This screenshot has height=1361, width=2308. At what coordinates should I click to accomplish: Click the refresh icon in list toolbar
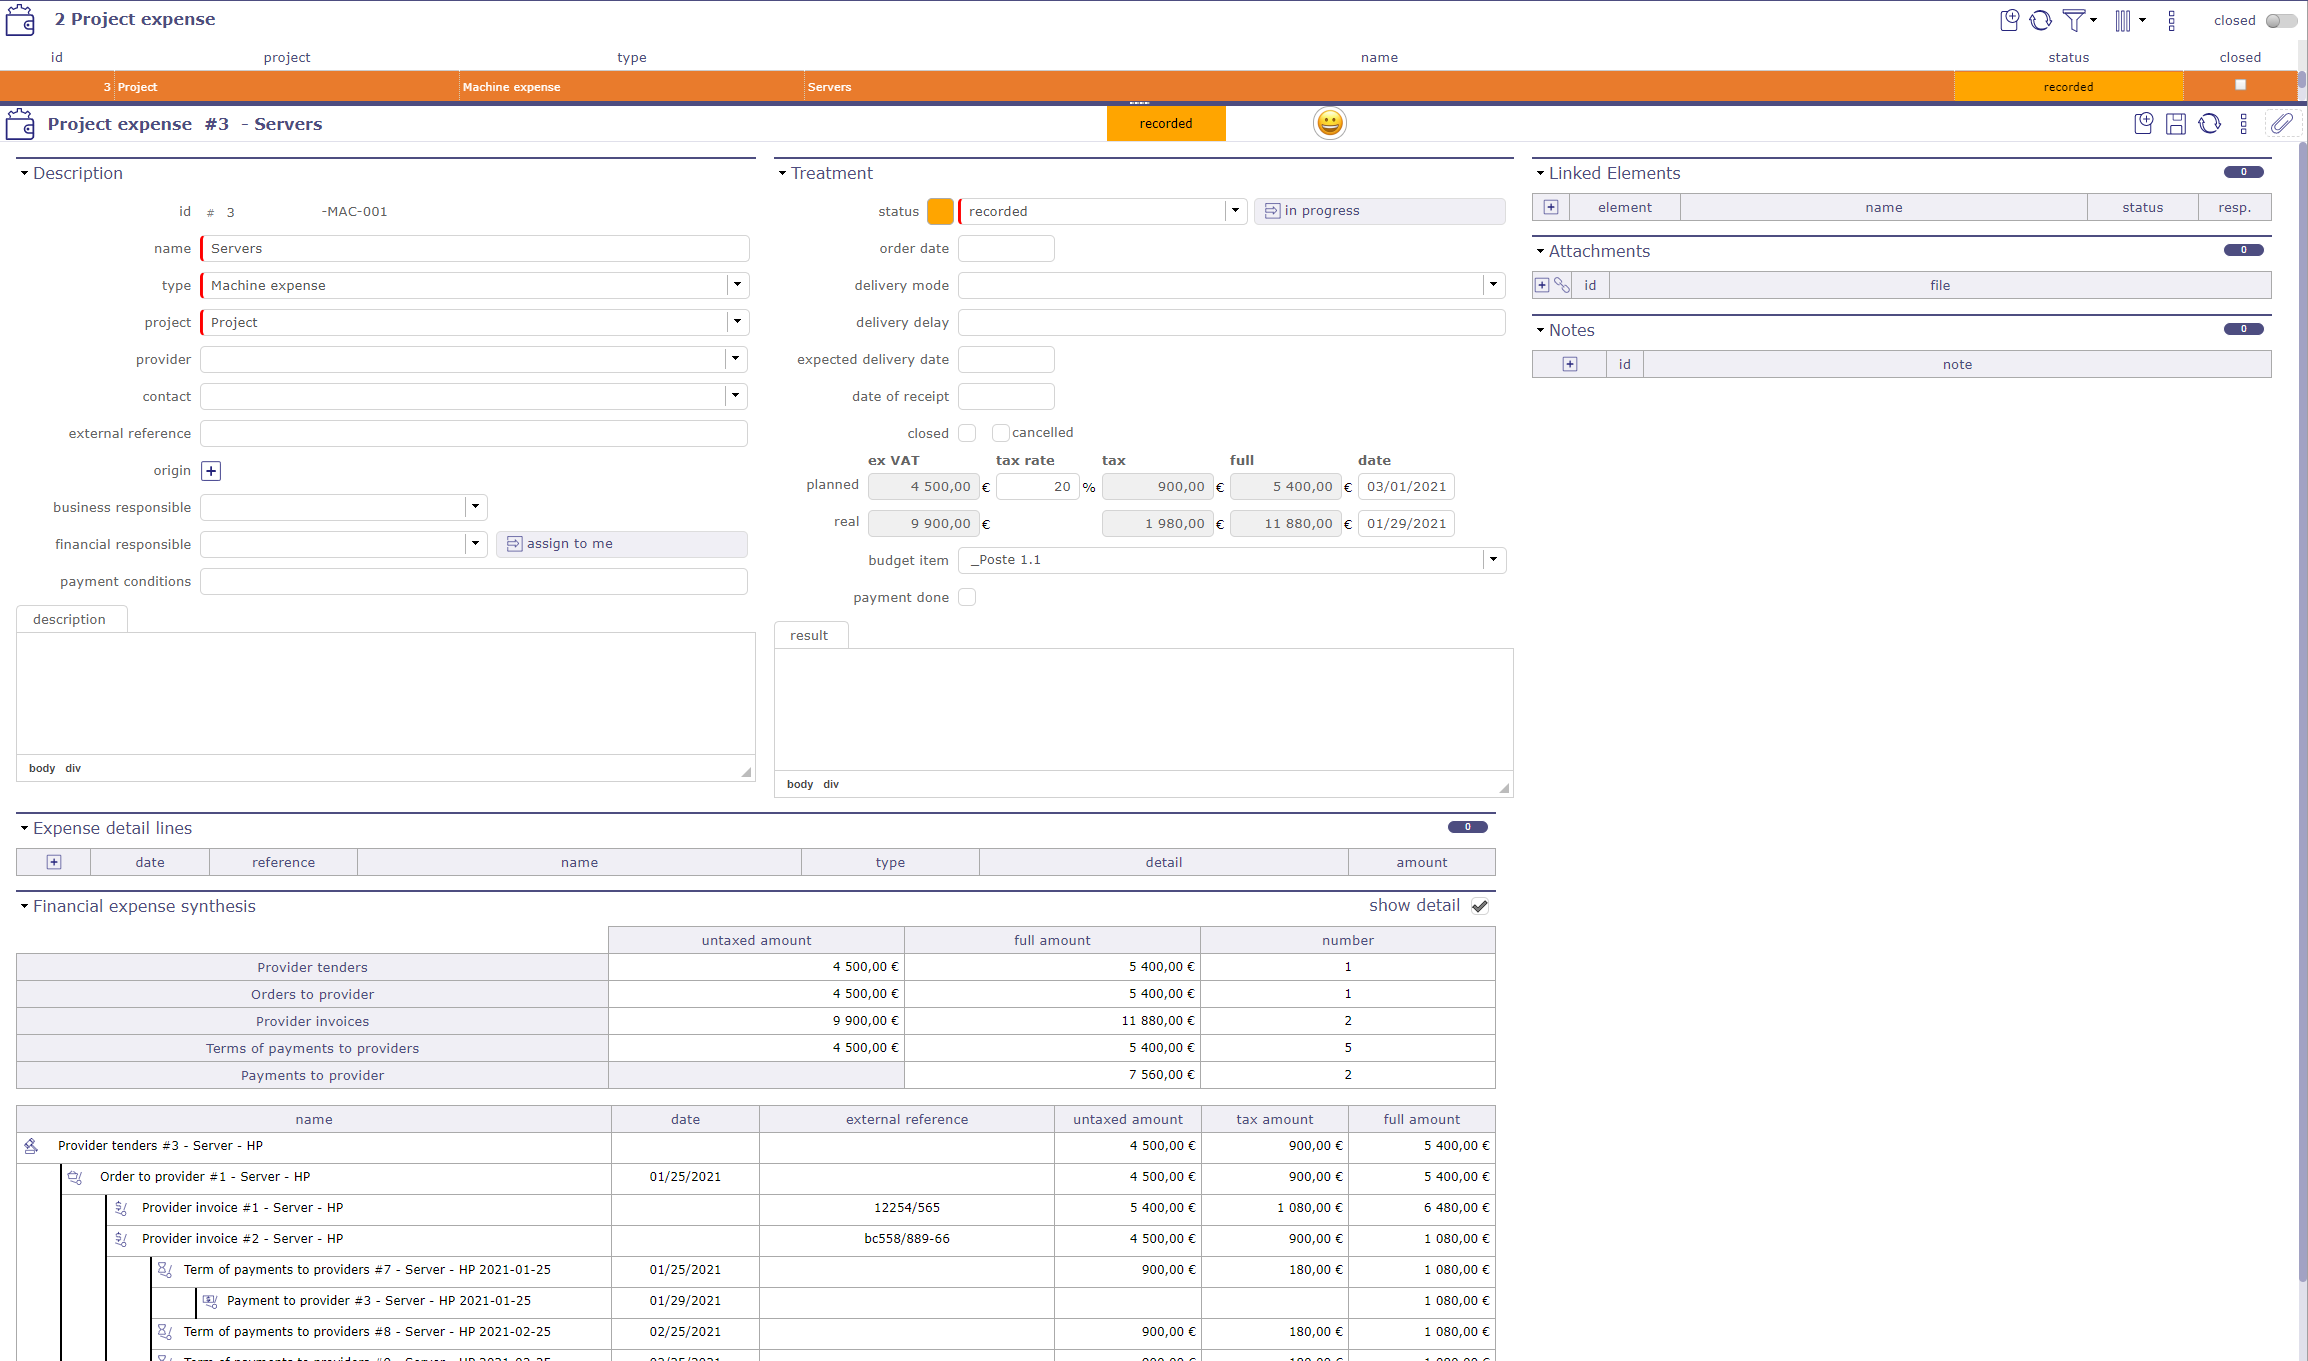coord(2041,20)
